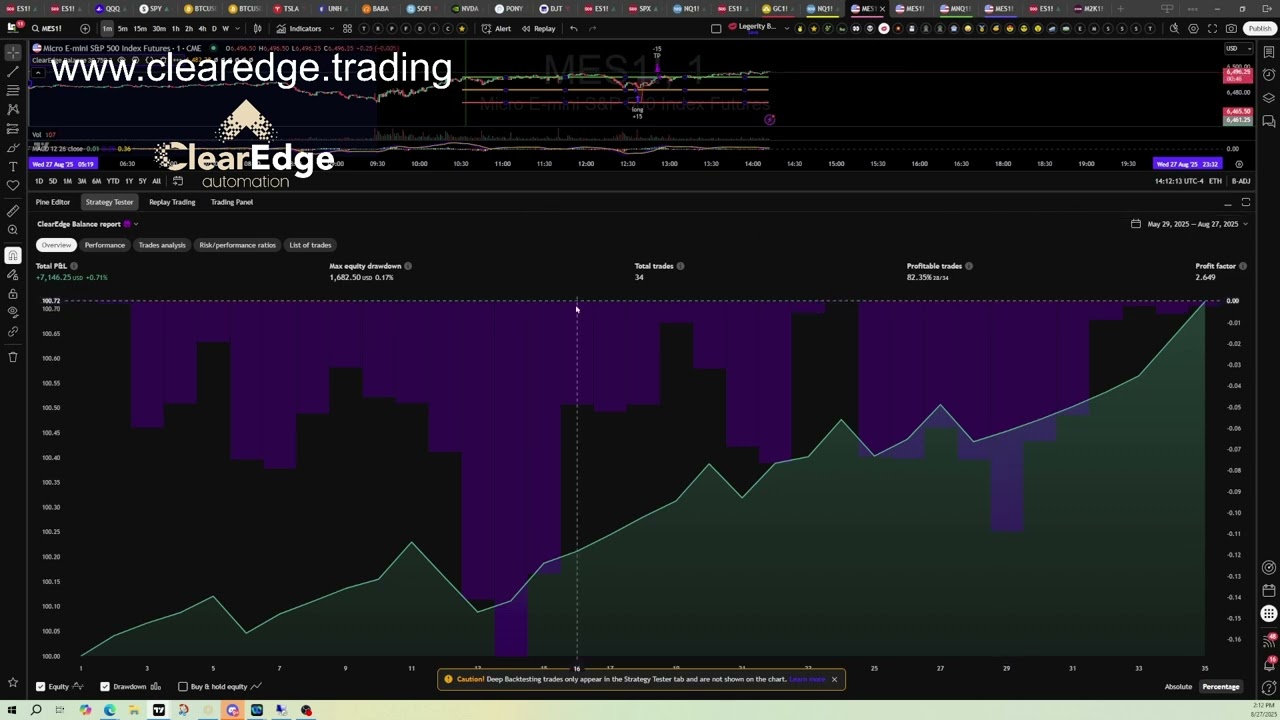This screenshot has width=1280, height=720.
Task: Open the favorites heart icon tool
Action: click(13, 185)
